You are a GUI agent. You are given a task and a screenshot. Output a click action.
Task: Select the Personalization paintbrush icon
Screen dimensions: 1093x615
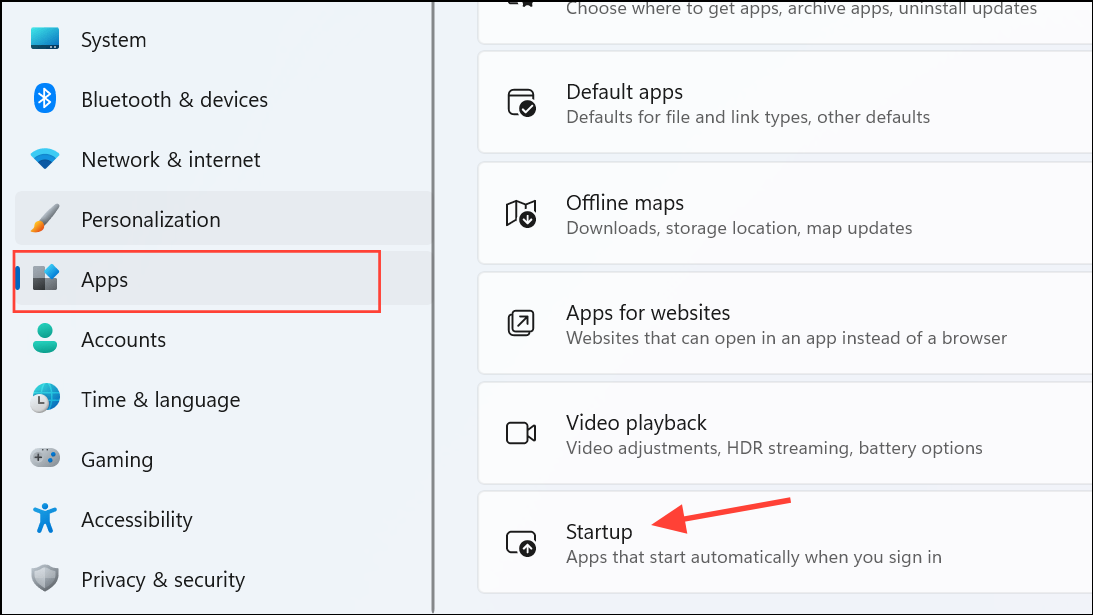[x=44, y=219]
